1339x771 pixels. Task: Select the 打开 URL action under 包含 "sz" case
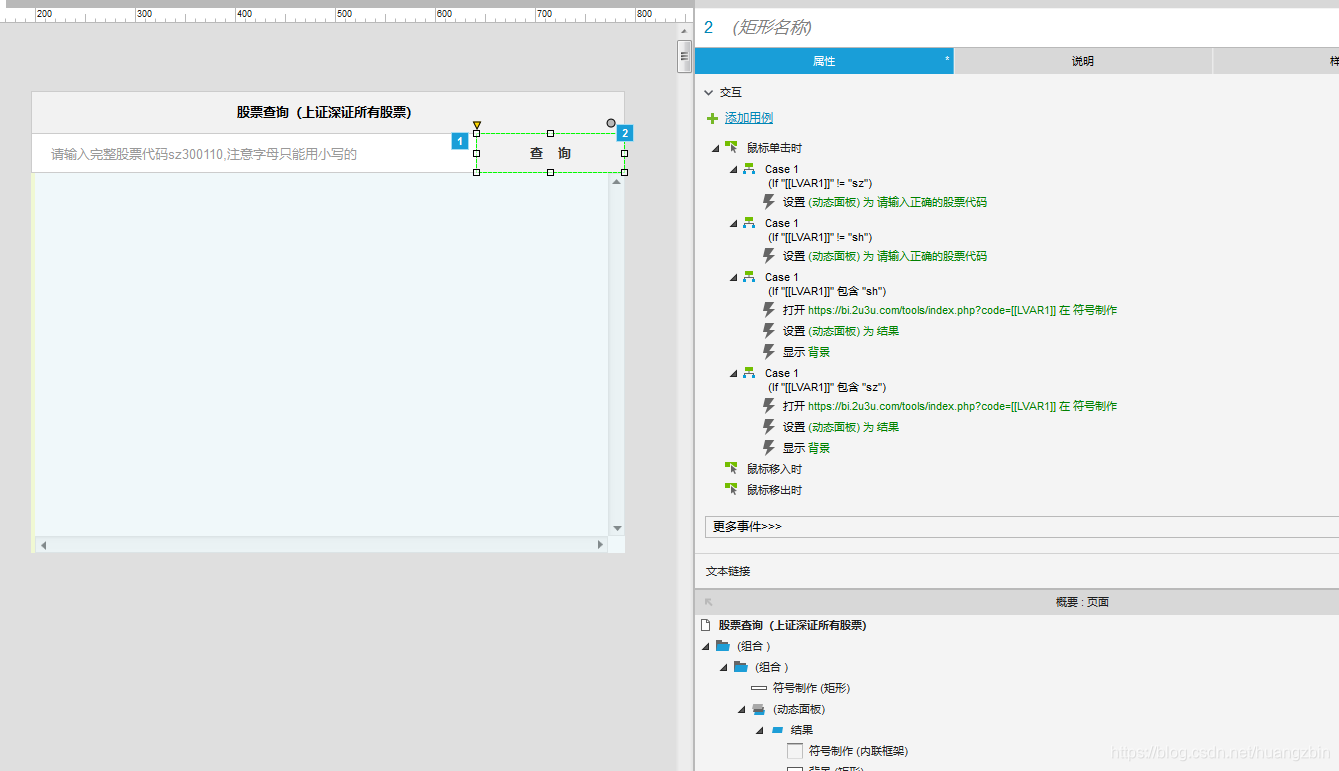949,406
